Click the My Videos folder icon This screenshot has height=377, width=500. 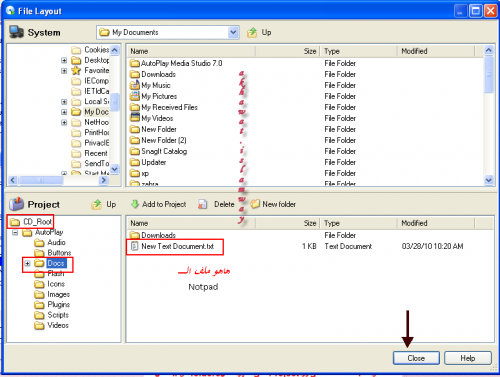(x=135, y=118)
